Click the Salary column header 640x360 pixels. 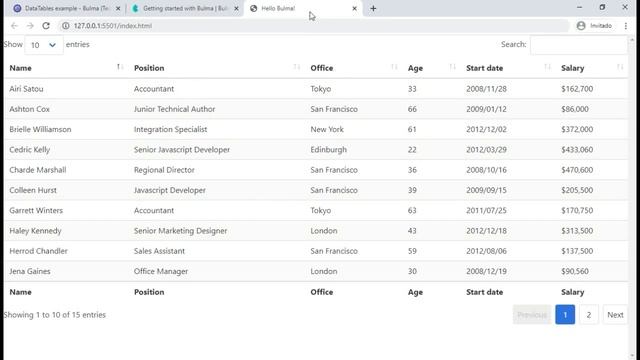point(572,69)
